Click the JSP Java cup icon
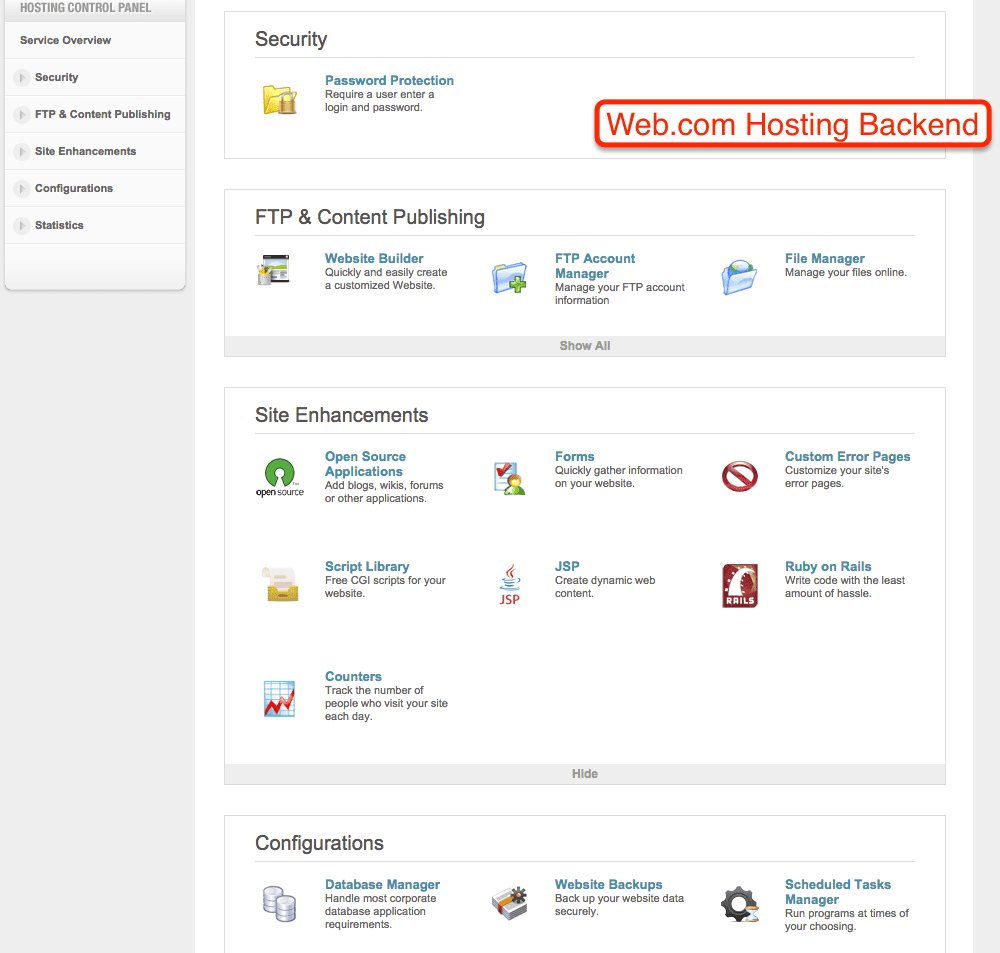The height and width of the screenshot is (953, 1000). (510, 584)
